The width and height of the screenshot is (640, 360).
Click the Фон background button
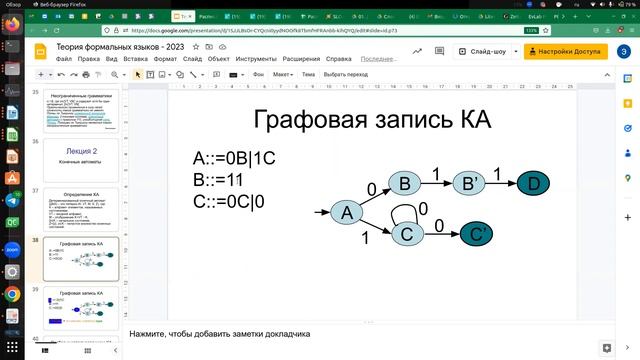(258, 75)
